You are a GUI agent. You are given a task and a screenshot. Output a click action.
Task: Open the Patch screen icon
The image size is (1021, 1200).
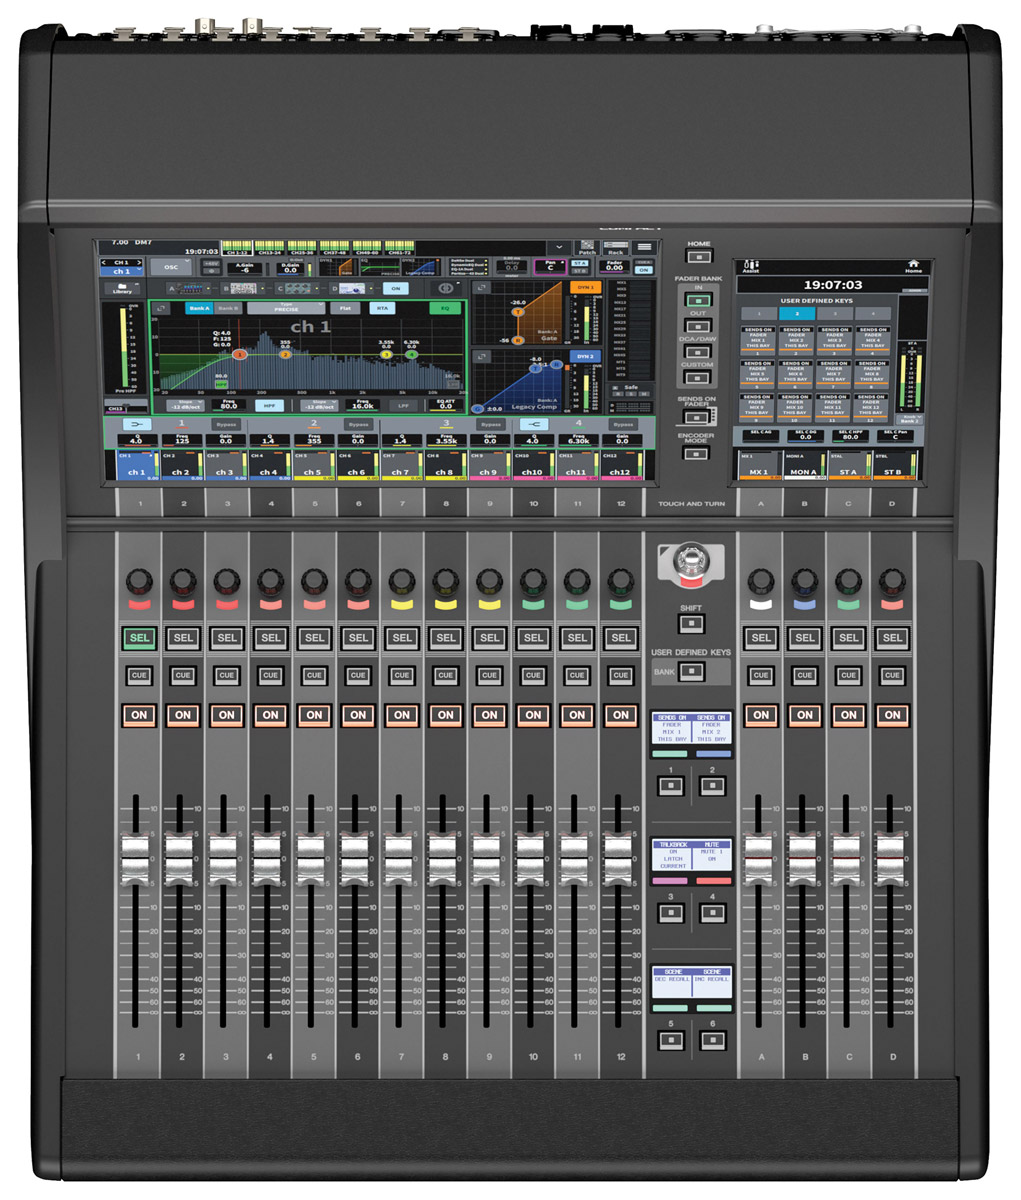tap(587, 247)
